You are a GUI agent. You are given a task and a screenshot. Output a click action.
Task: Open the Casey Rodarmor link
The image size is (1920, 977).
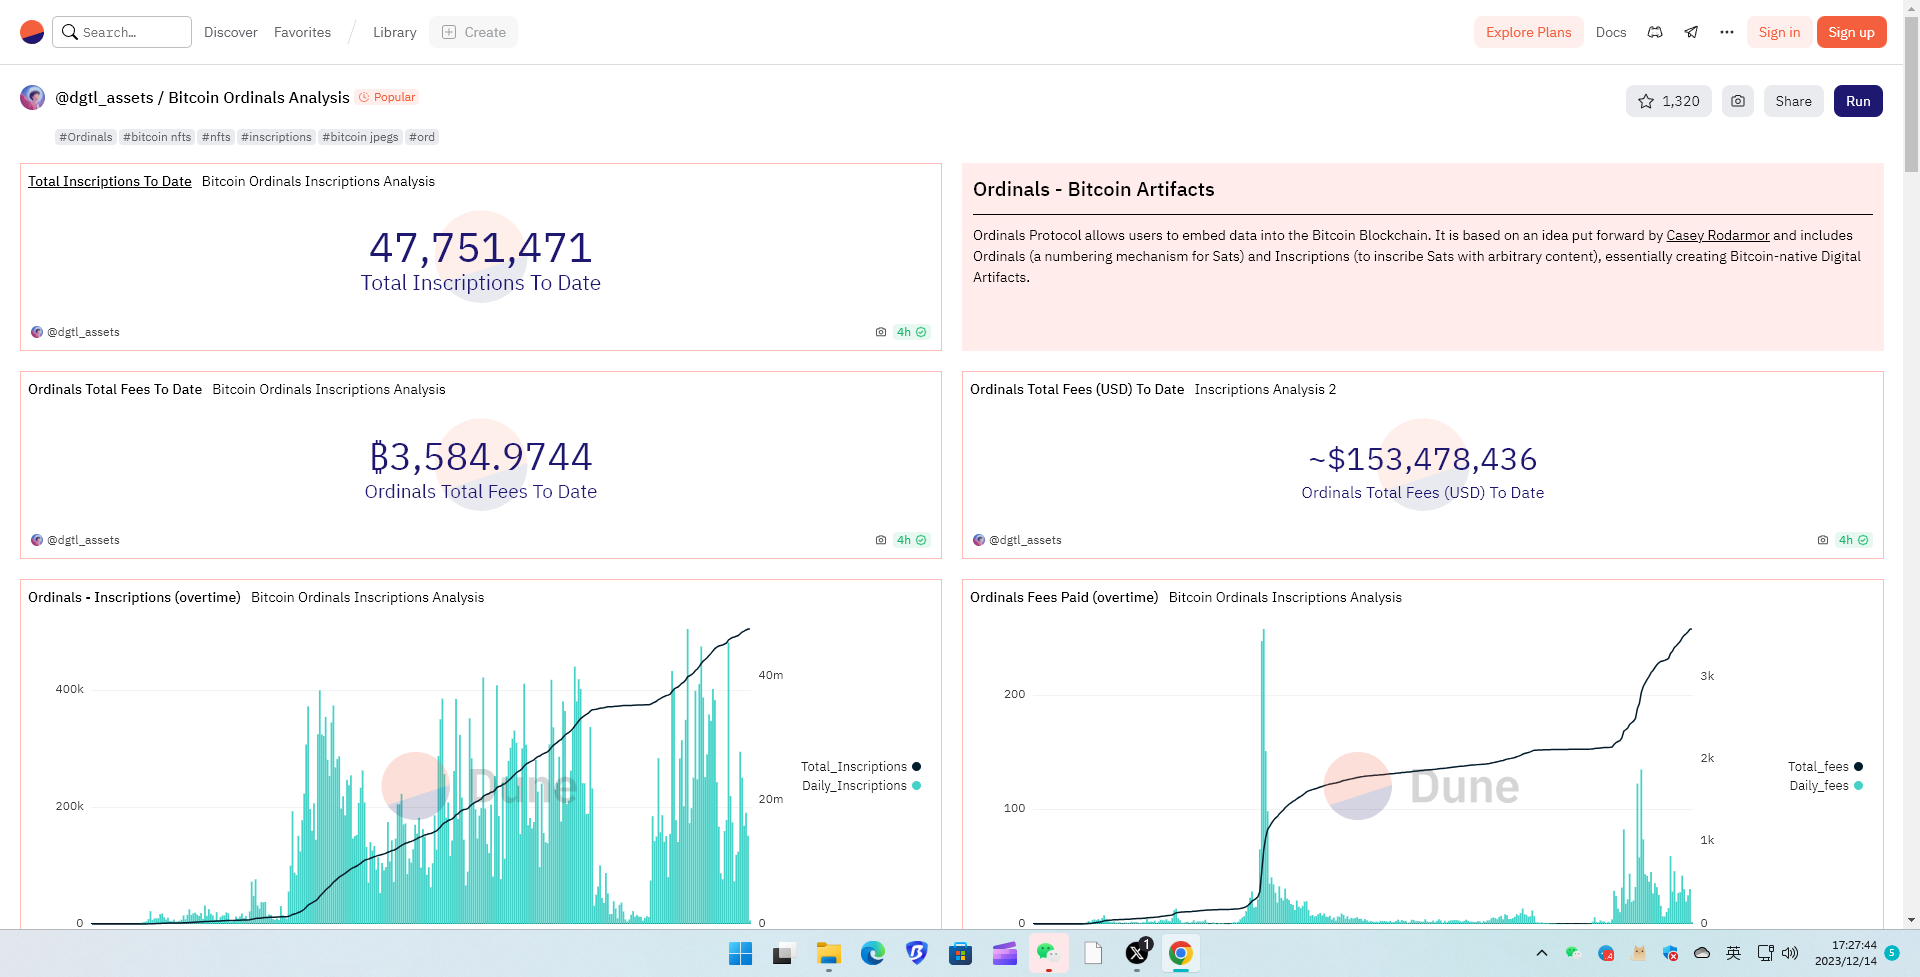(x=1717, y=235)
